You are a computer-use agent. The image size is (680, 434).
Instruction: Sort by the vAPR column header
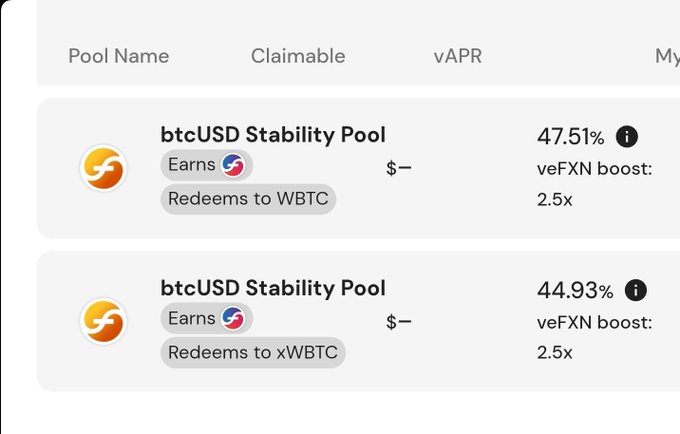pos(458,56)
